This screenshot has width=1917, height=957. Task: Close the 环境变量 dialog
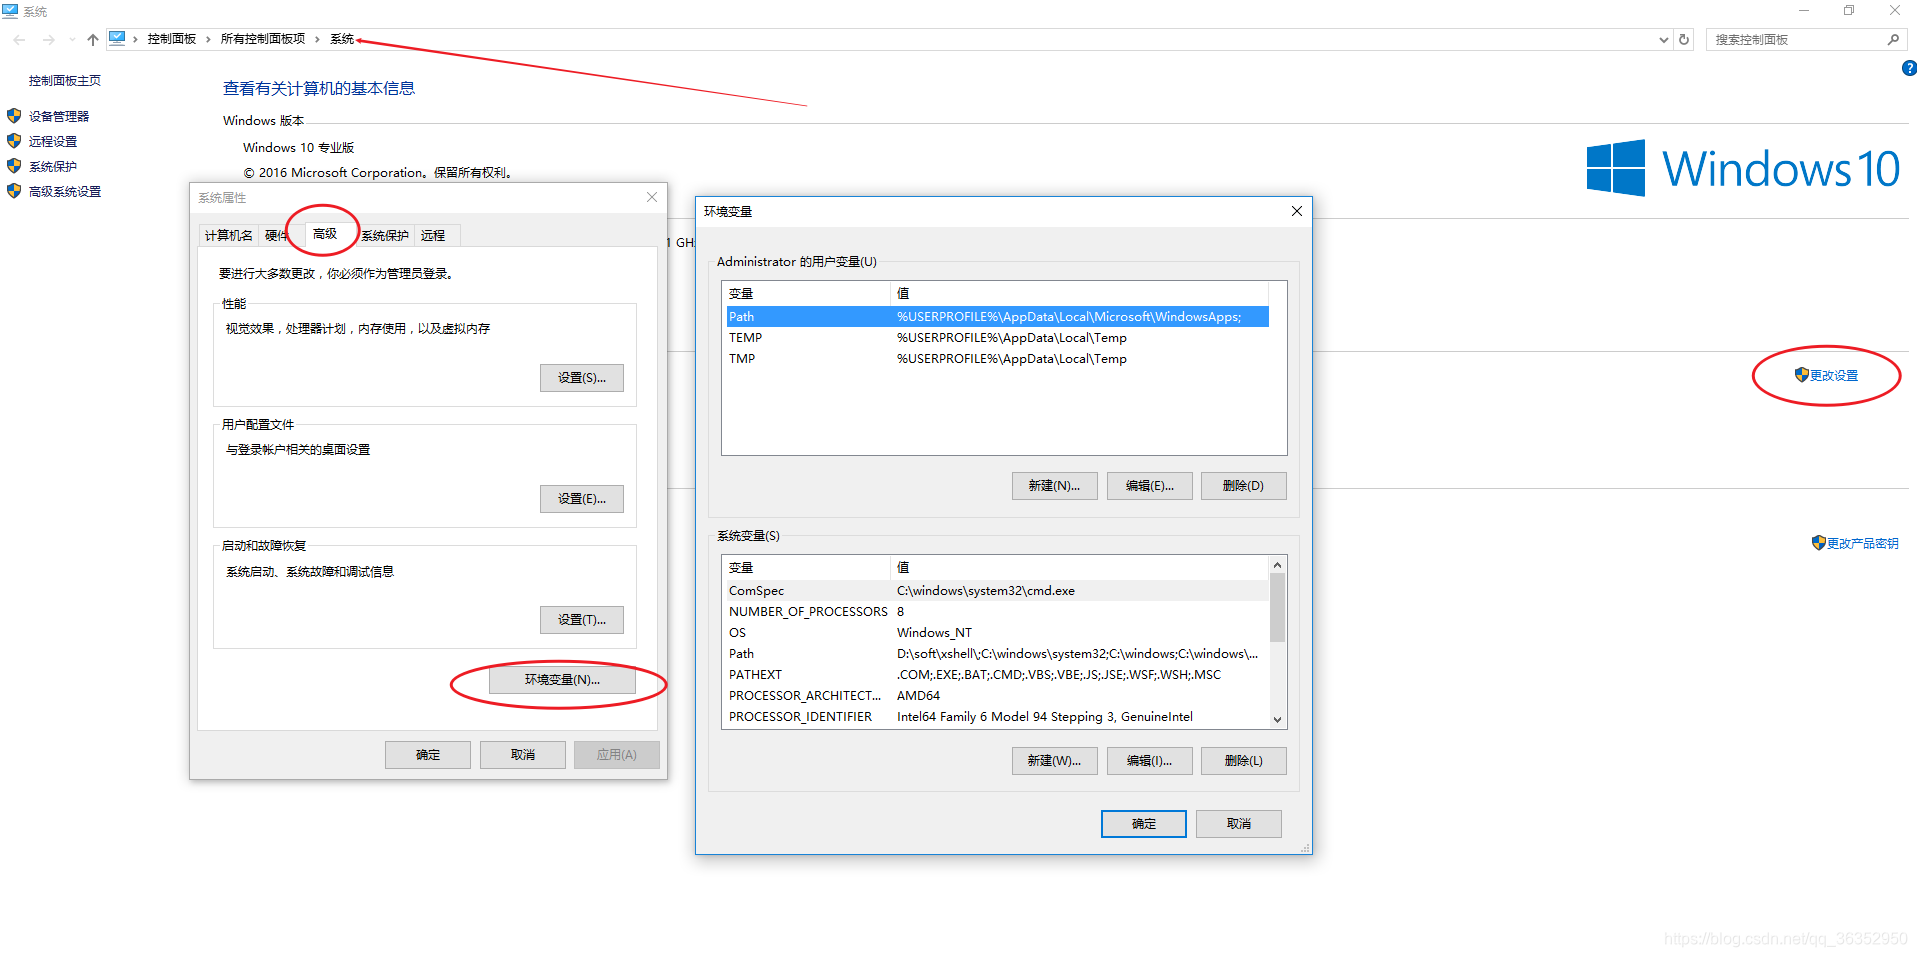tap(1296, 211)
